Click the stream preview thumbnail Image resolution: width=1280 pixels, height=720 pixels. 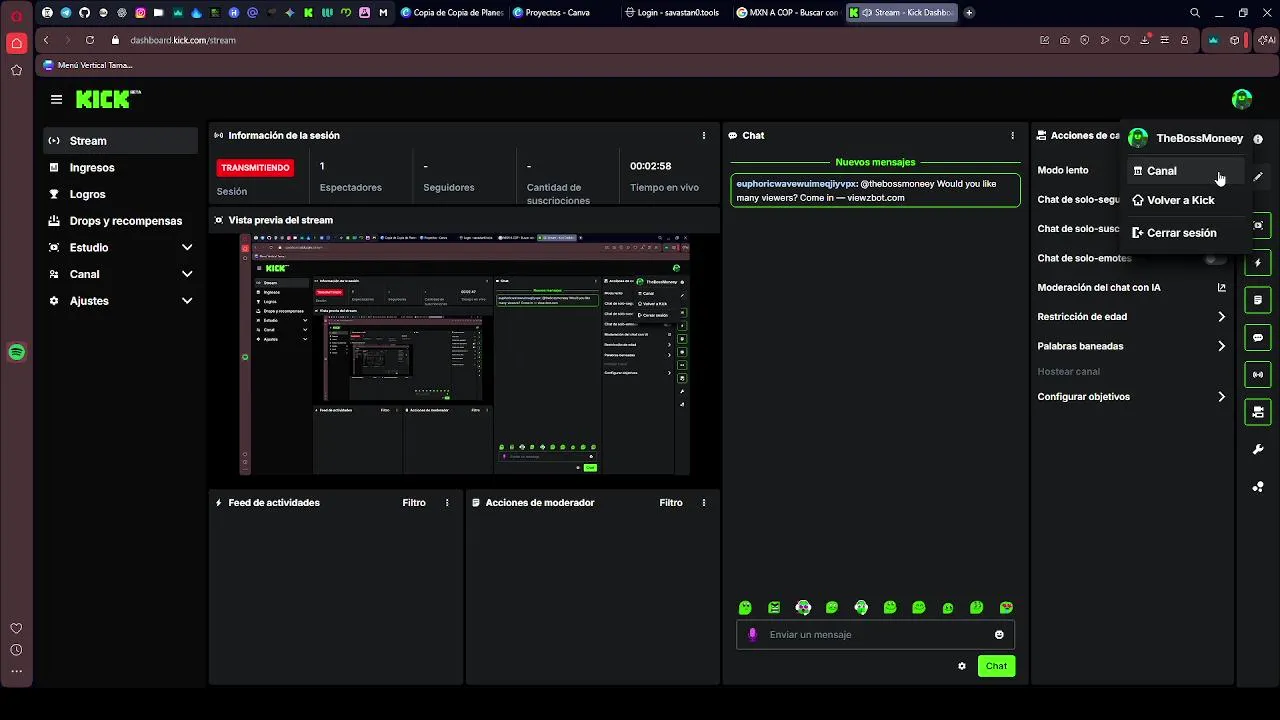point(465,354)
